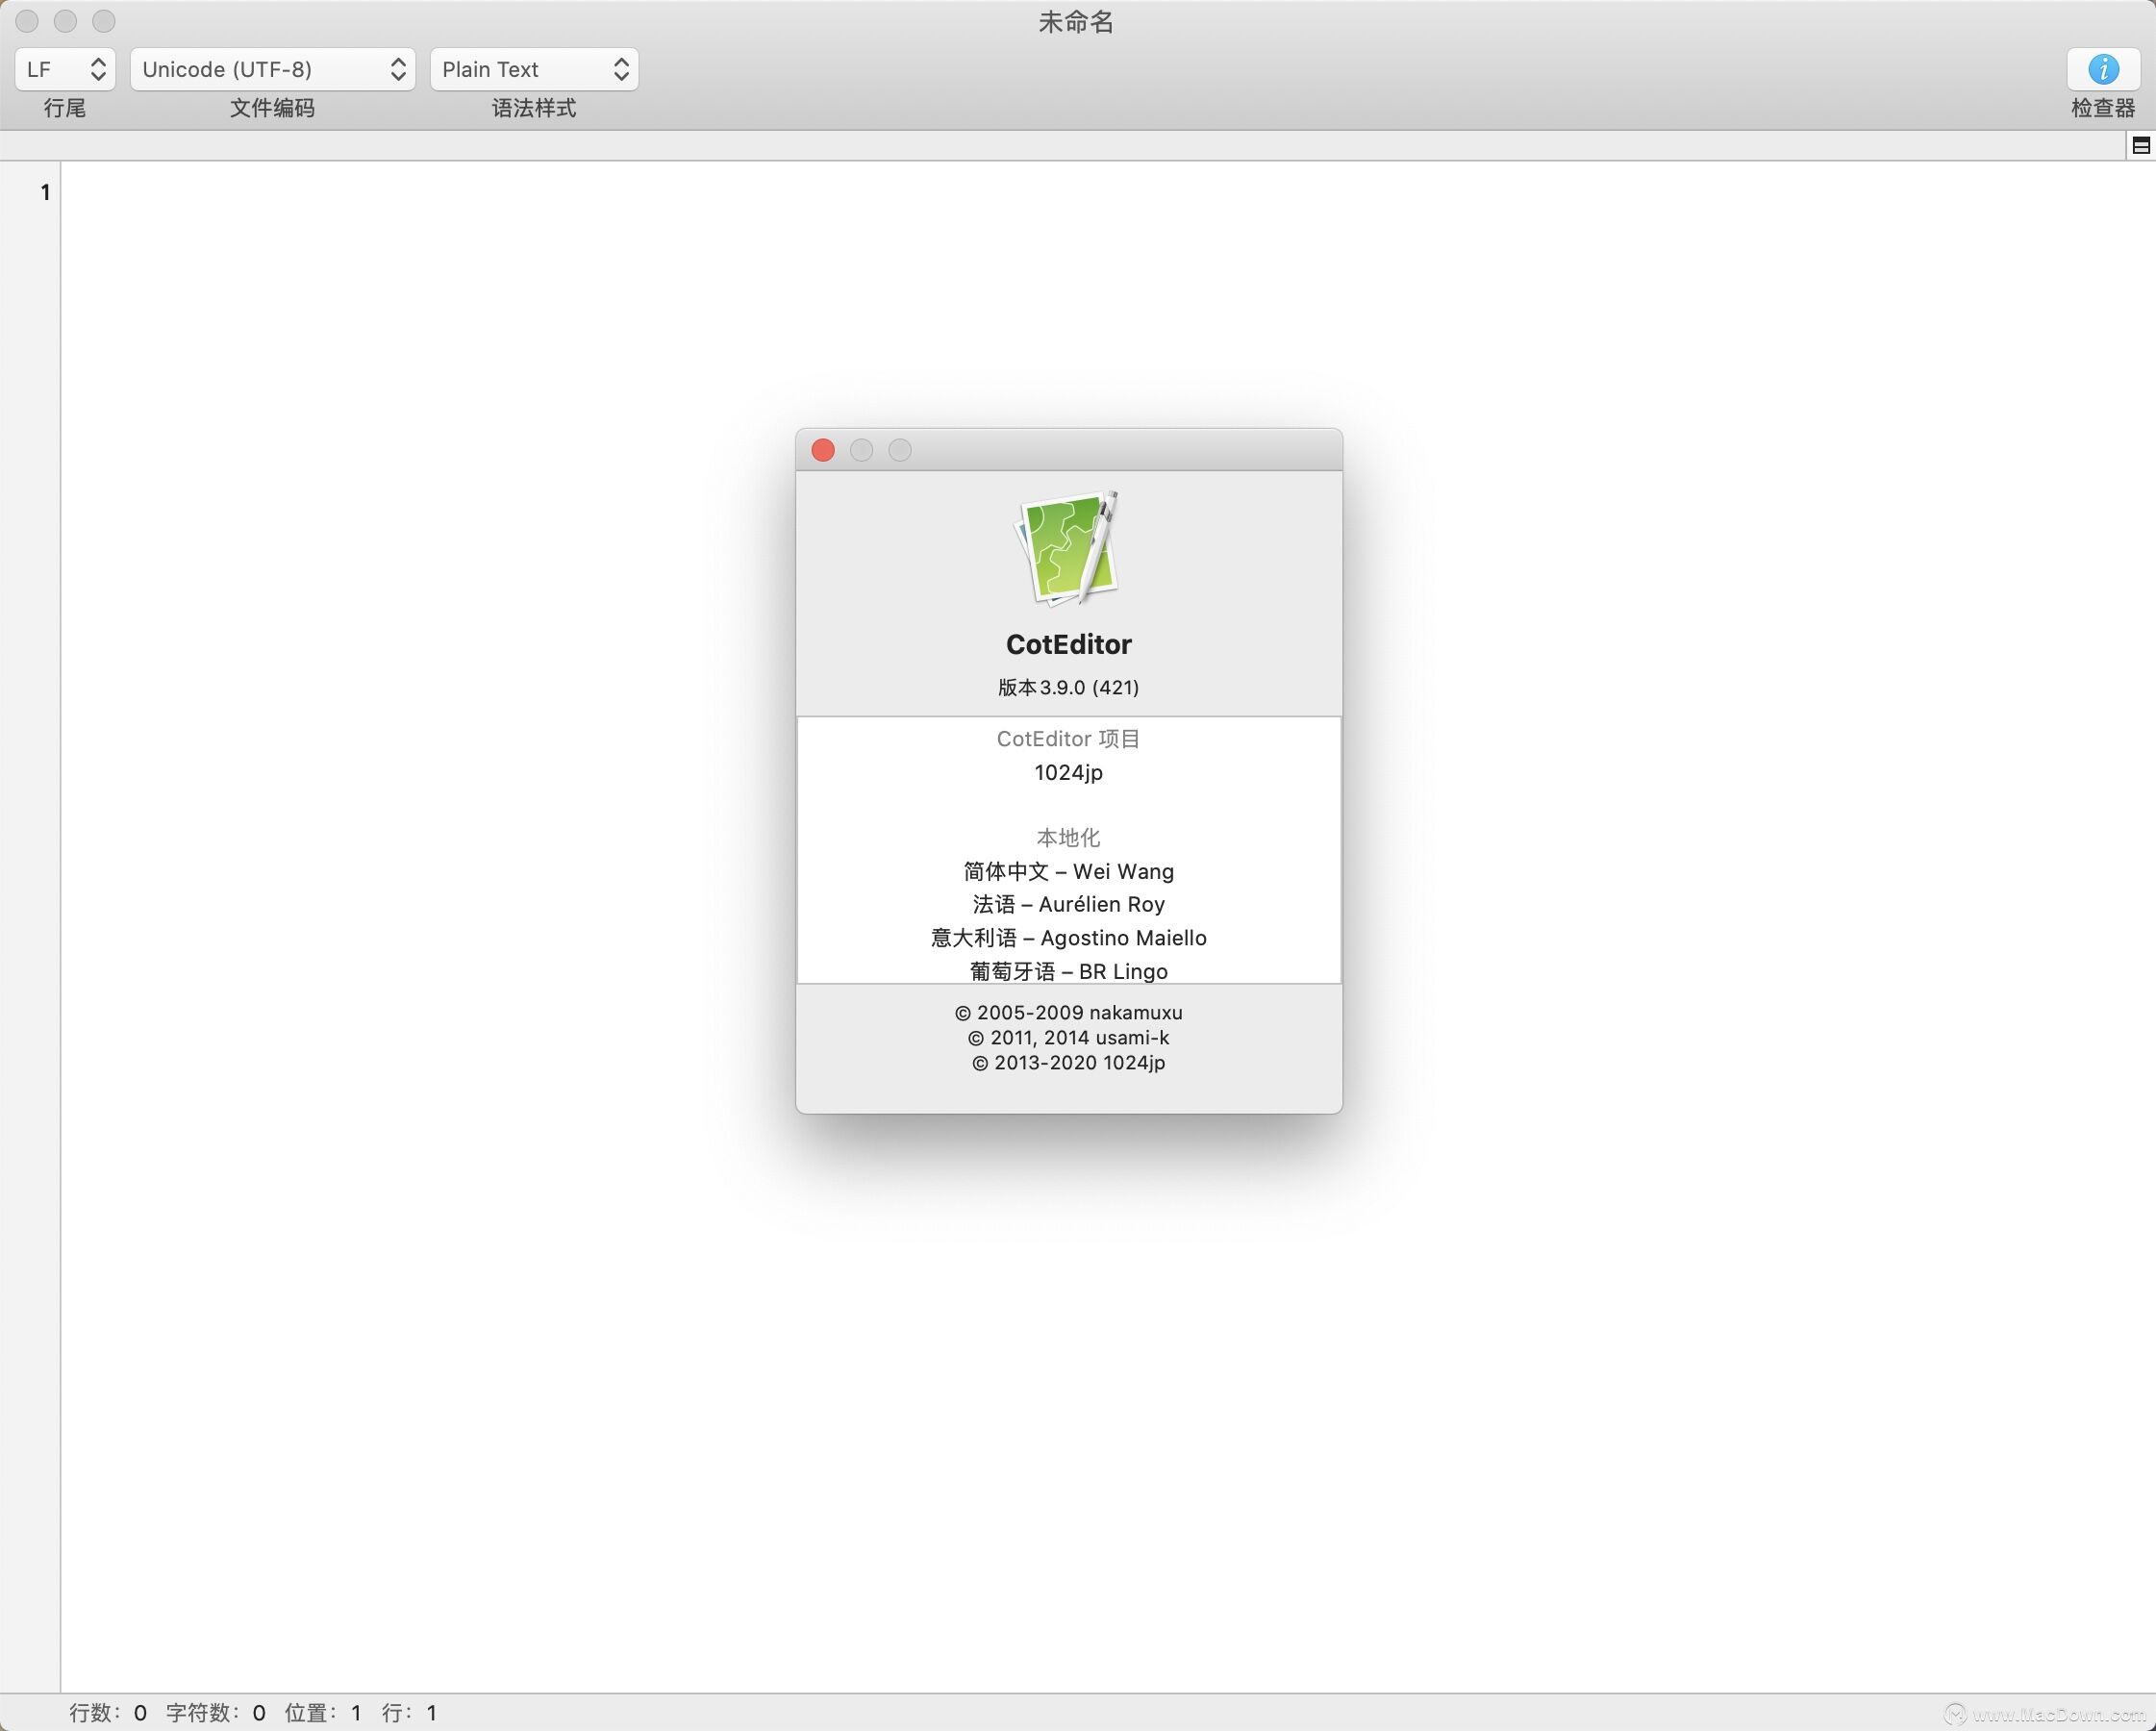This screenshot has height=1731, width=2156.
Task: Click the CotEditor 项目 heading in credits
Action: point(1068,739)
